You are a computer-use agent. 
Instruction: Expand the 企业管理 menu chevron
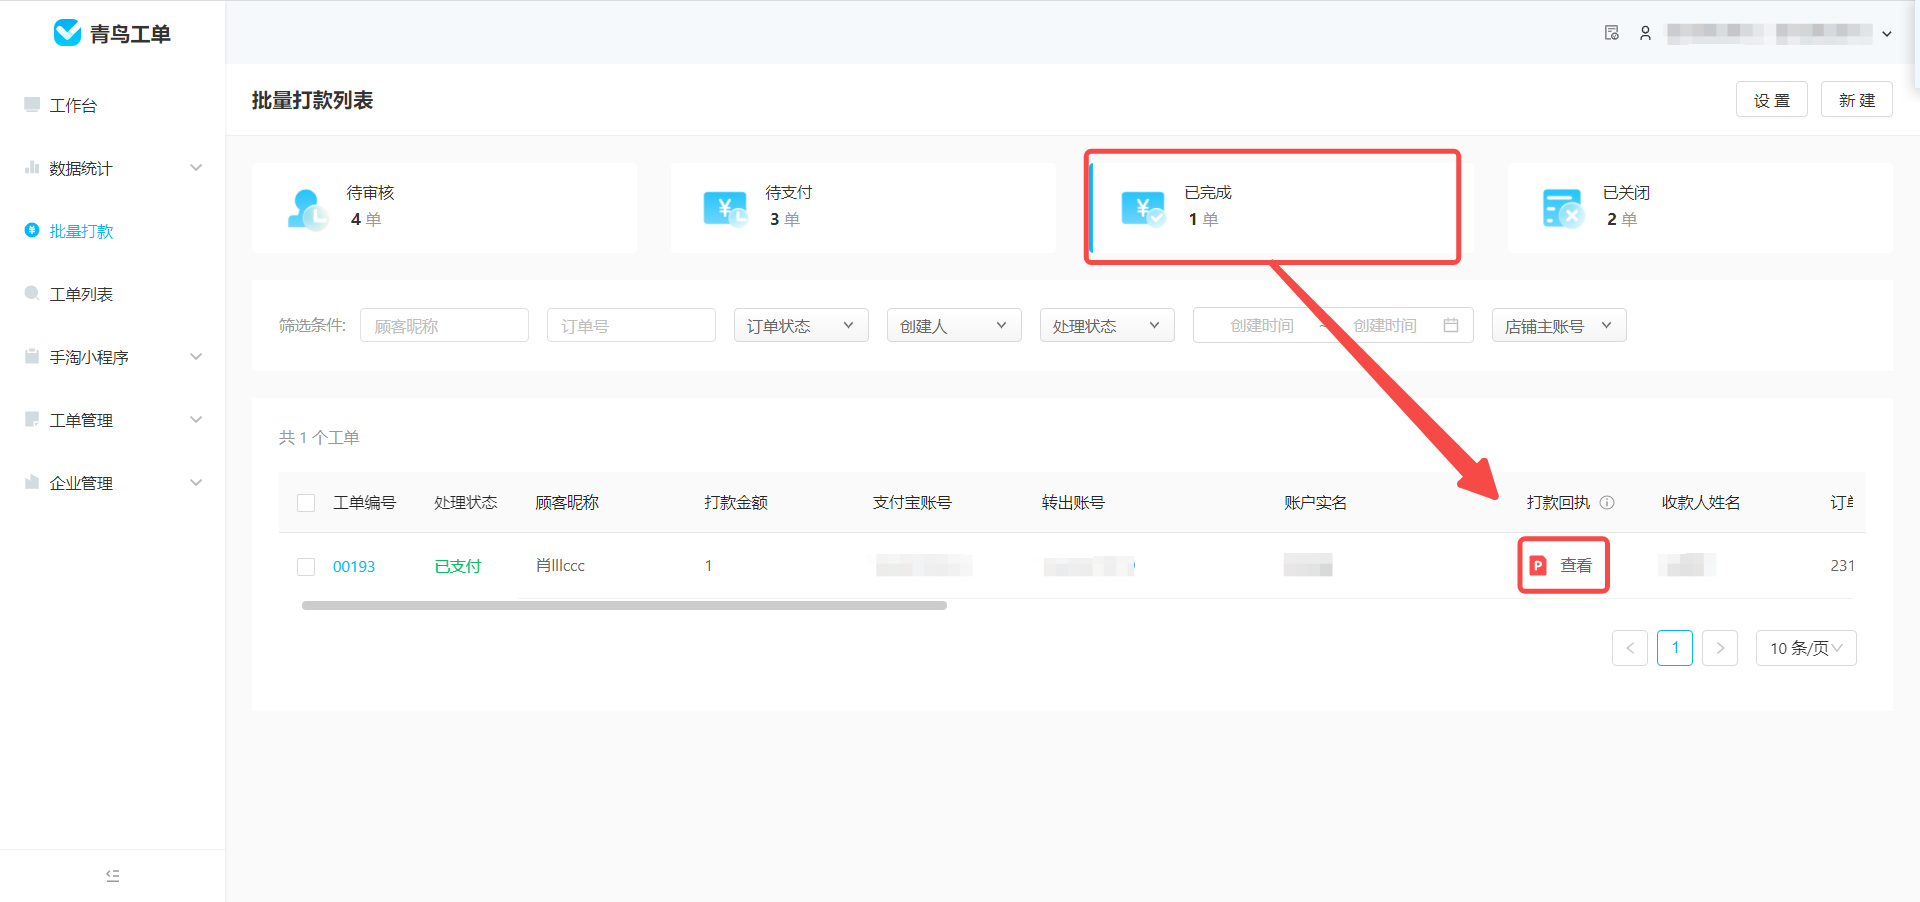point(196,483)
